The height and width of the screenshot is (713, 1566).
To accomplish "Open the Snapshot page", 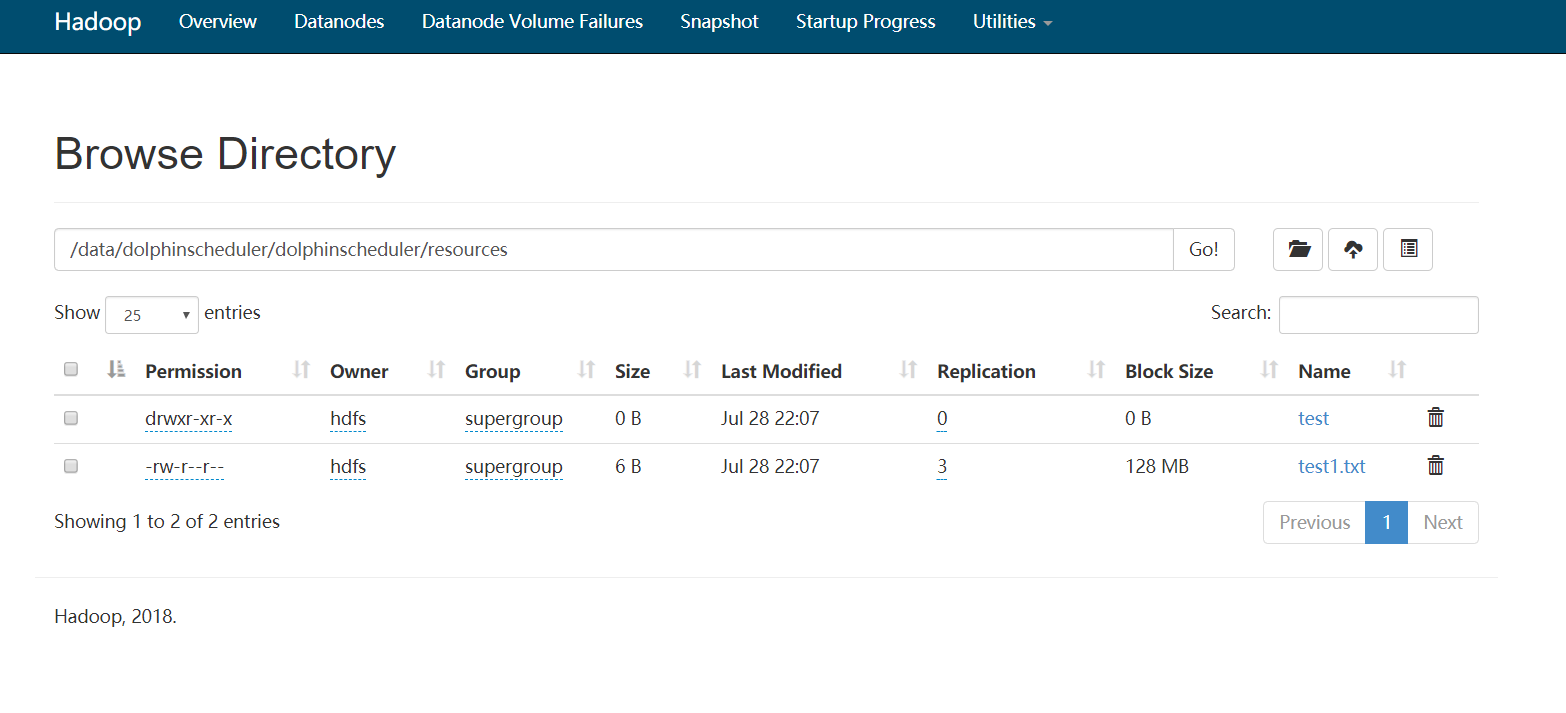I will (719, 22).
